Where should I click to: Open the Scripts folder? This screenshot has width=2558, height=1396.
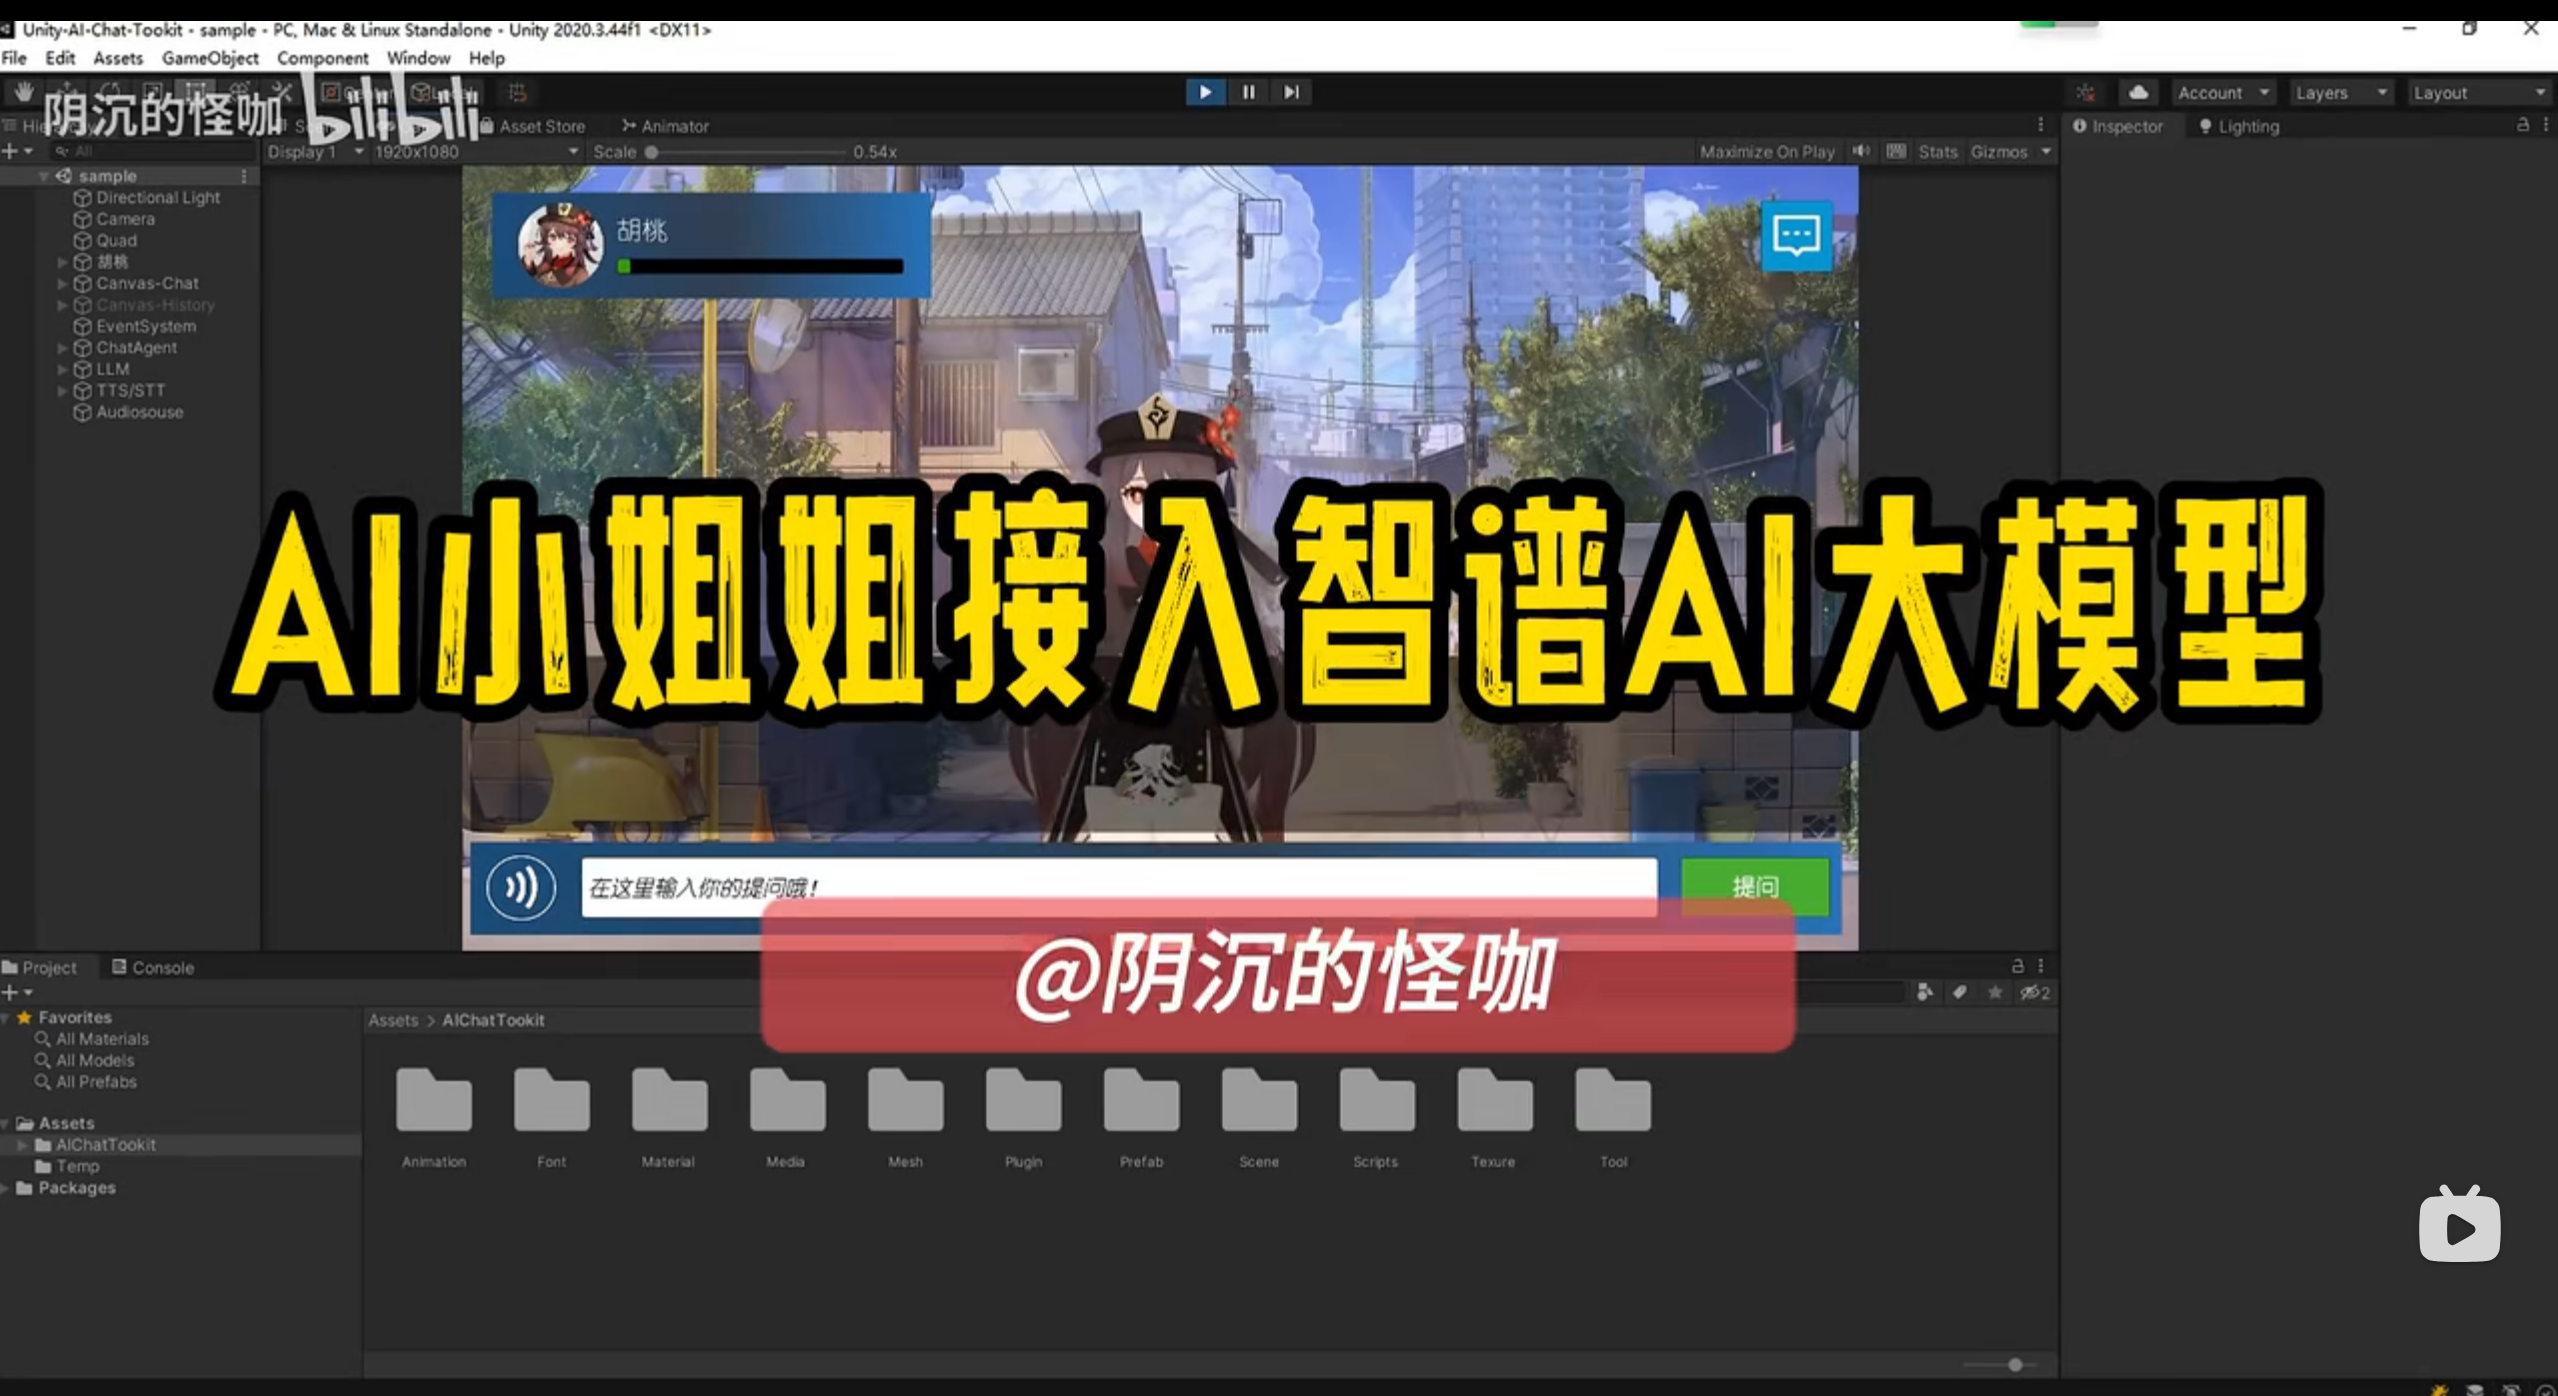1376,1117
